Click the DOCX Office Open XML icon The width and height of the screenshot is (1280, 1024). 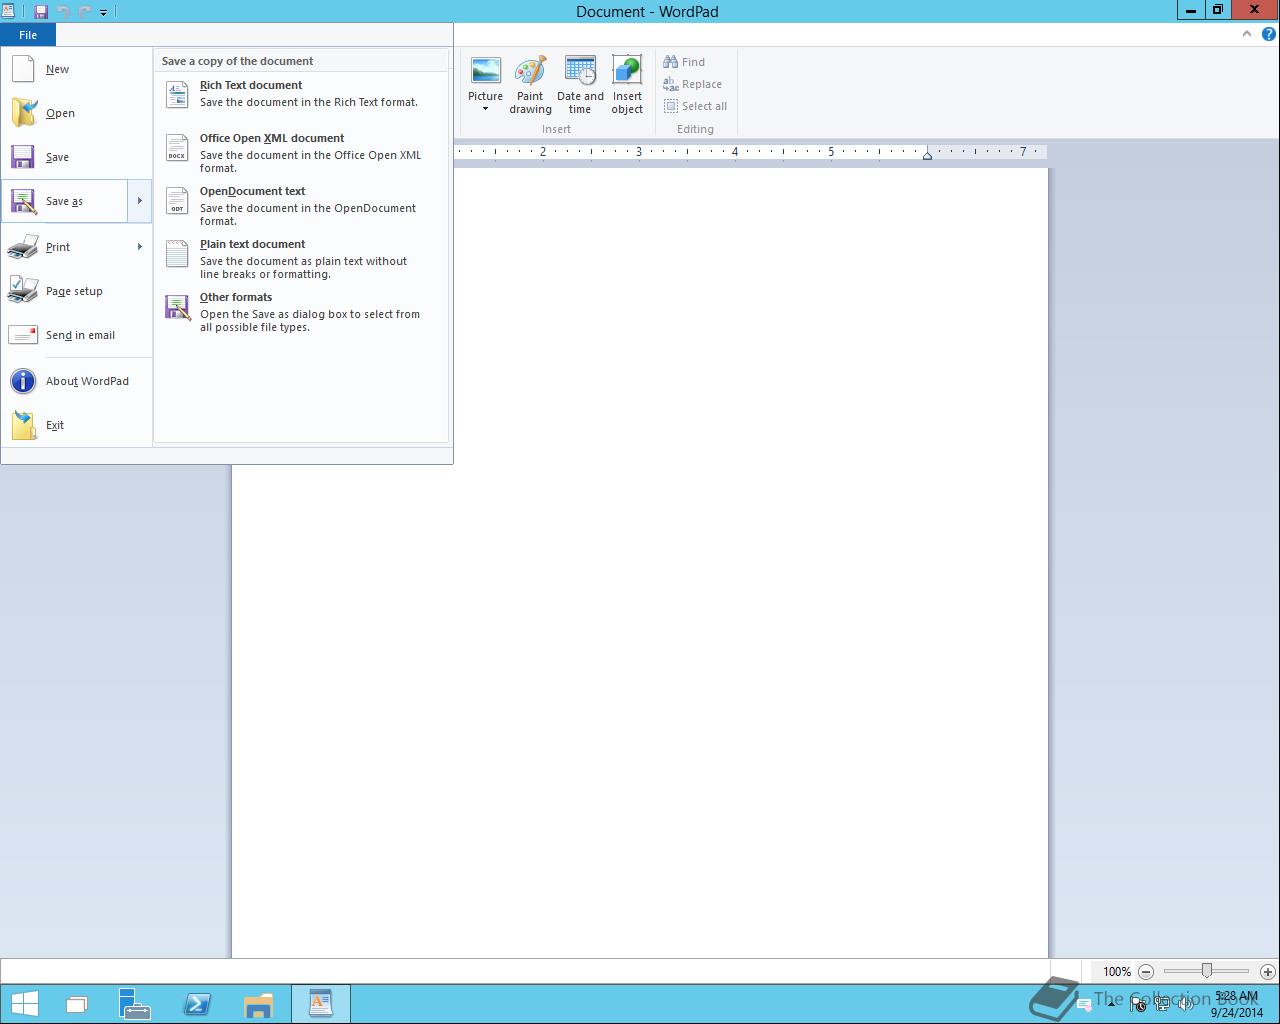177,148
